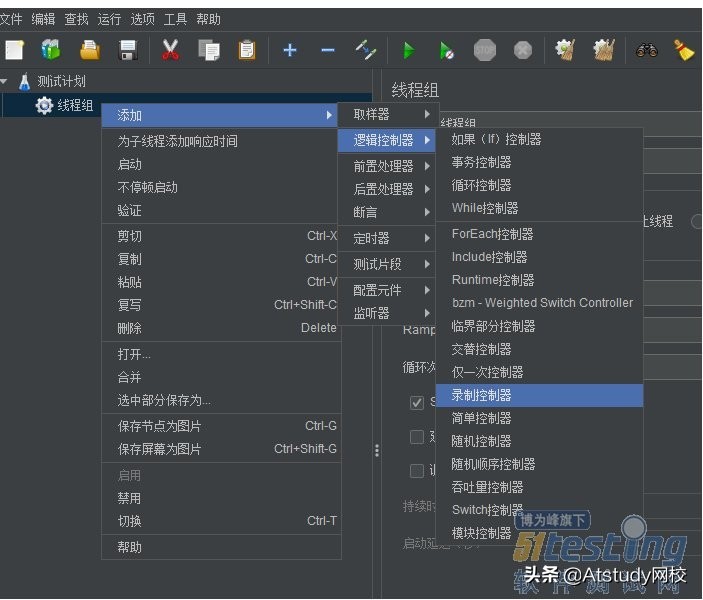Click 不停顿启动 in context menu
The width and height of the screenshot is (703, 600).
[x=220, y=187]
